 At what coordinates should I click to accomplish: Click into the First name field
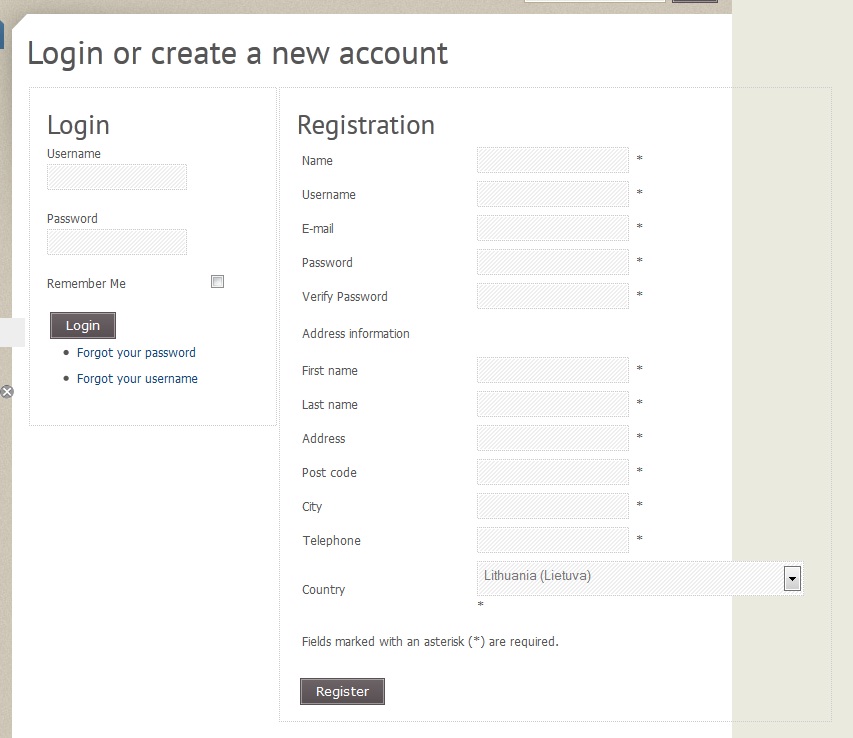click(553, 370)
